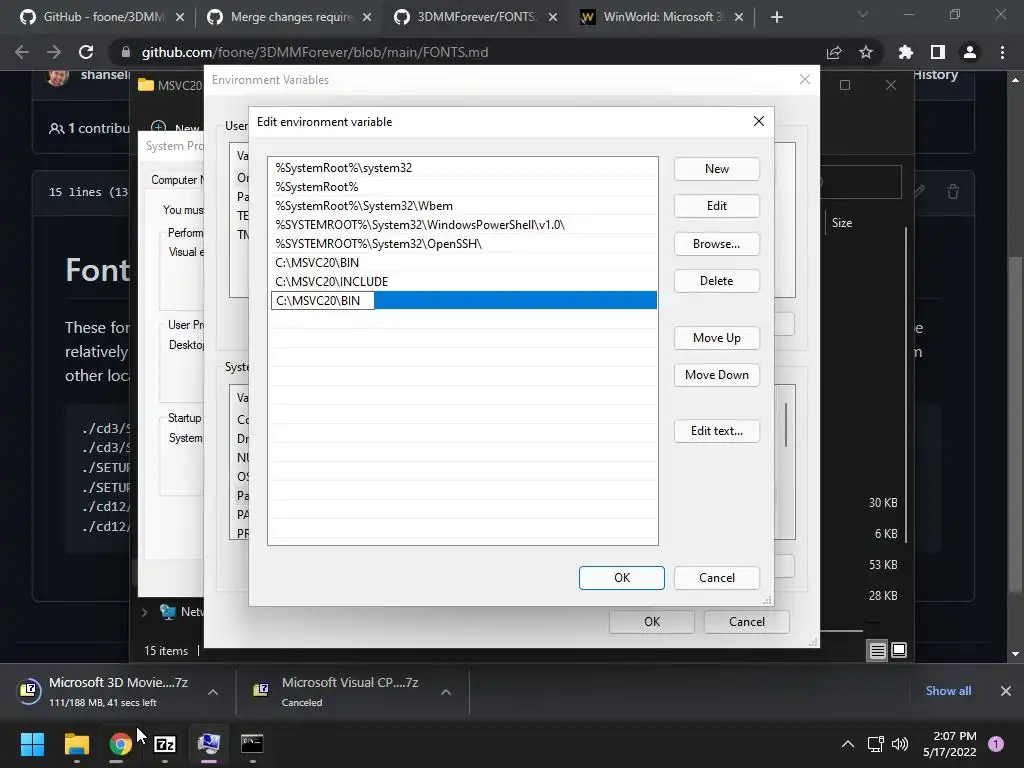Select the %SystemRoot% entry
The width and height of the screenshot is (1024, 768).
[462, 187]
